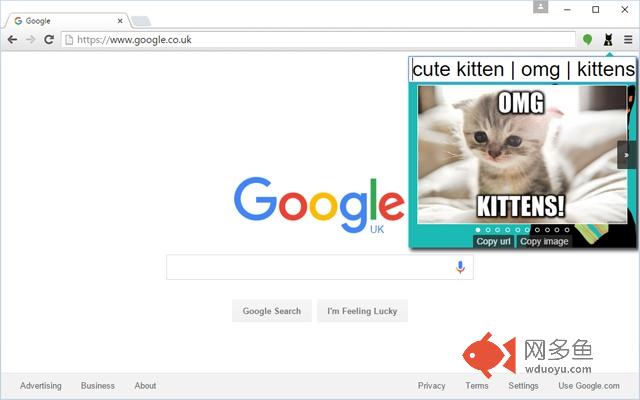Start voice search with microphone icon
640x400 pixels.
tap(460, 267)
